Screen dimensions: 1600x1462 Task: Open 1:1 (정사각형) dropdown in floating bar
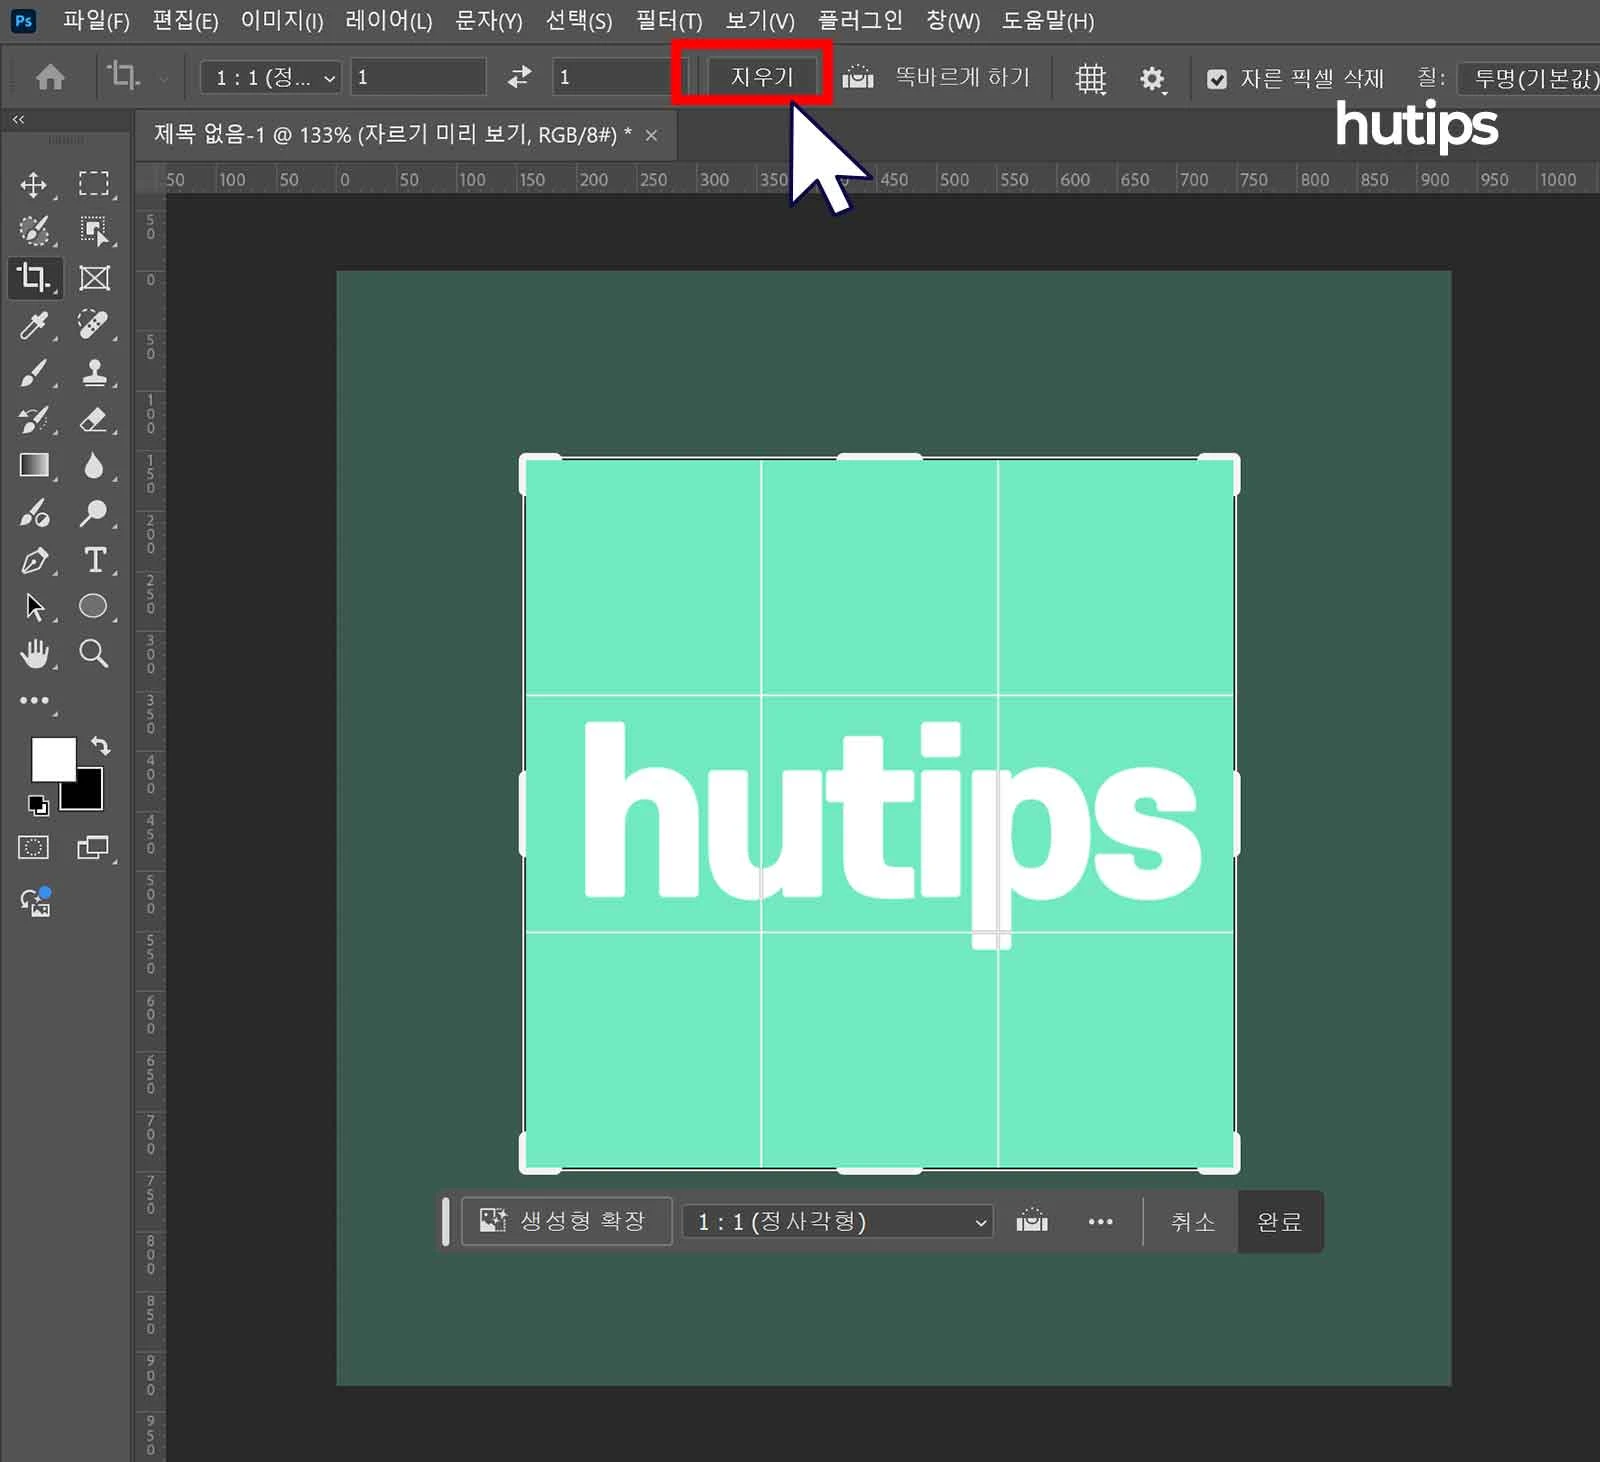click(x=838, y=1222)
